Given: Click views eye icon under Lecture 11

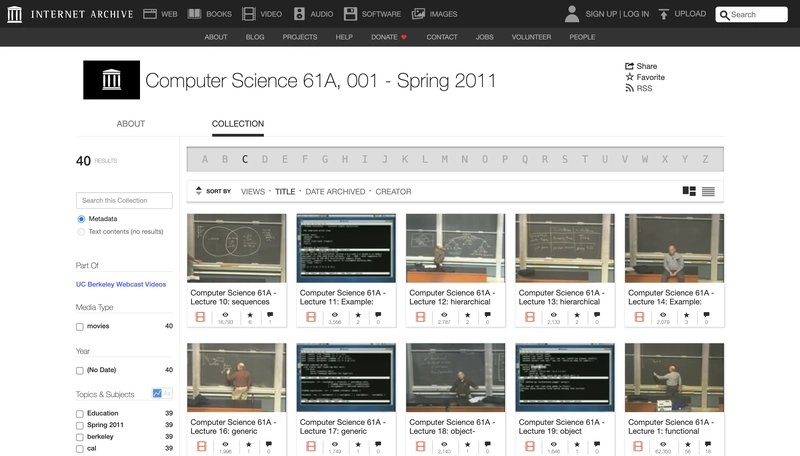Looking at the screenshot, I should [335, 315].
